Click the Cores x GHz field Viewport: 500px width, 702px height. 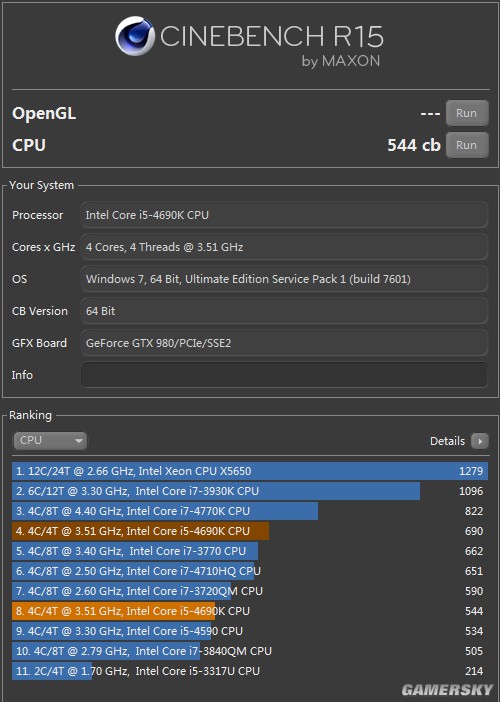(284, 247)
